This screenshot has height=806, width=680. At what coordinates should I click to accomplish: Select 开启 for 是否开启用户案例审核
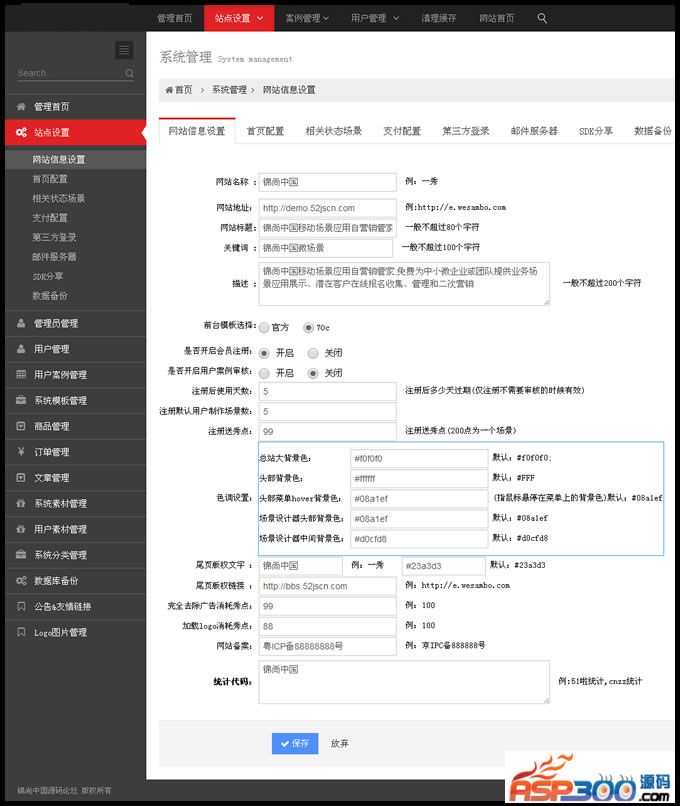click(264, 373)
